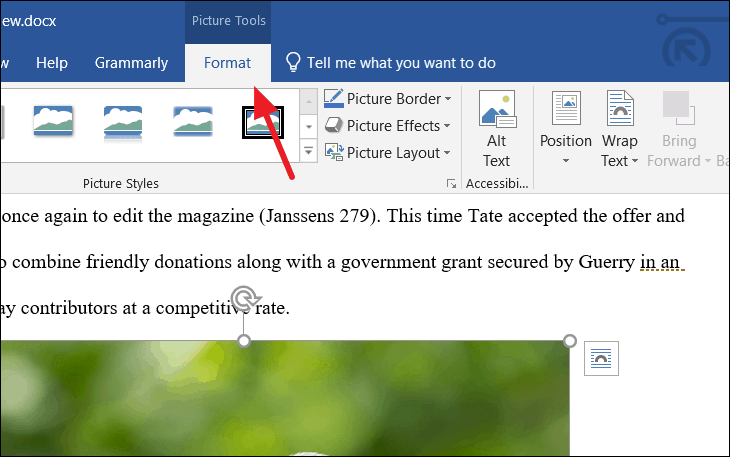
Task: Switch to the Help tab
Action: tap(52, 63)
